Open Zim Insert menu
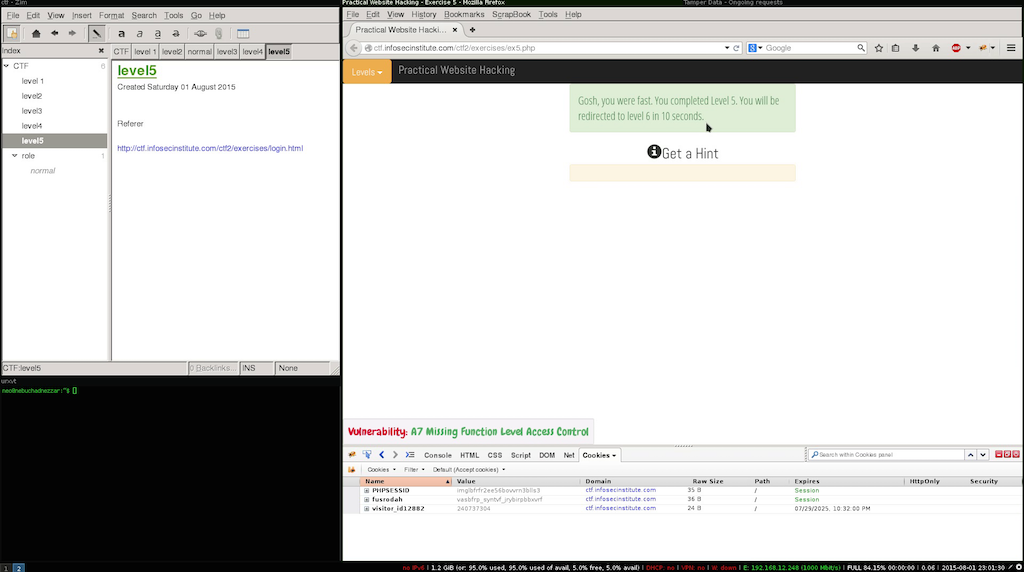 pos(82,15)
